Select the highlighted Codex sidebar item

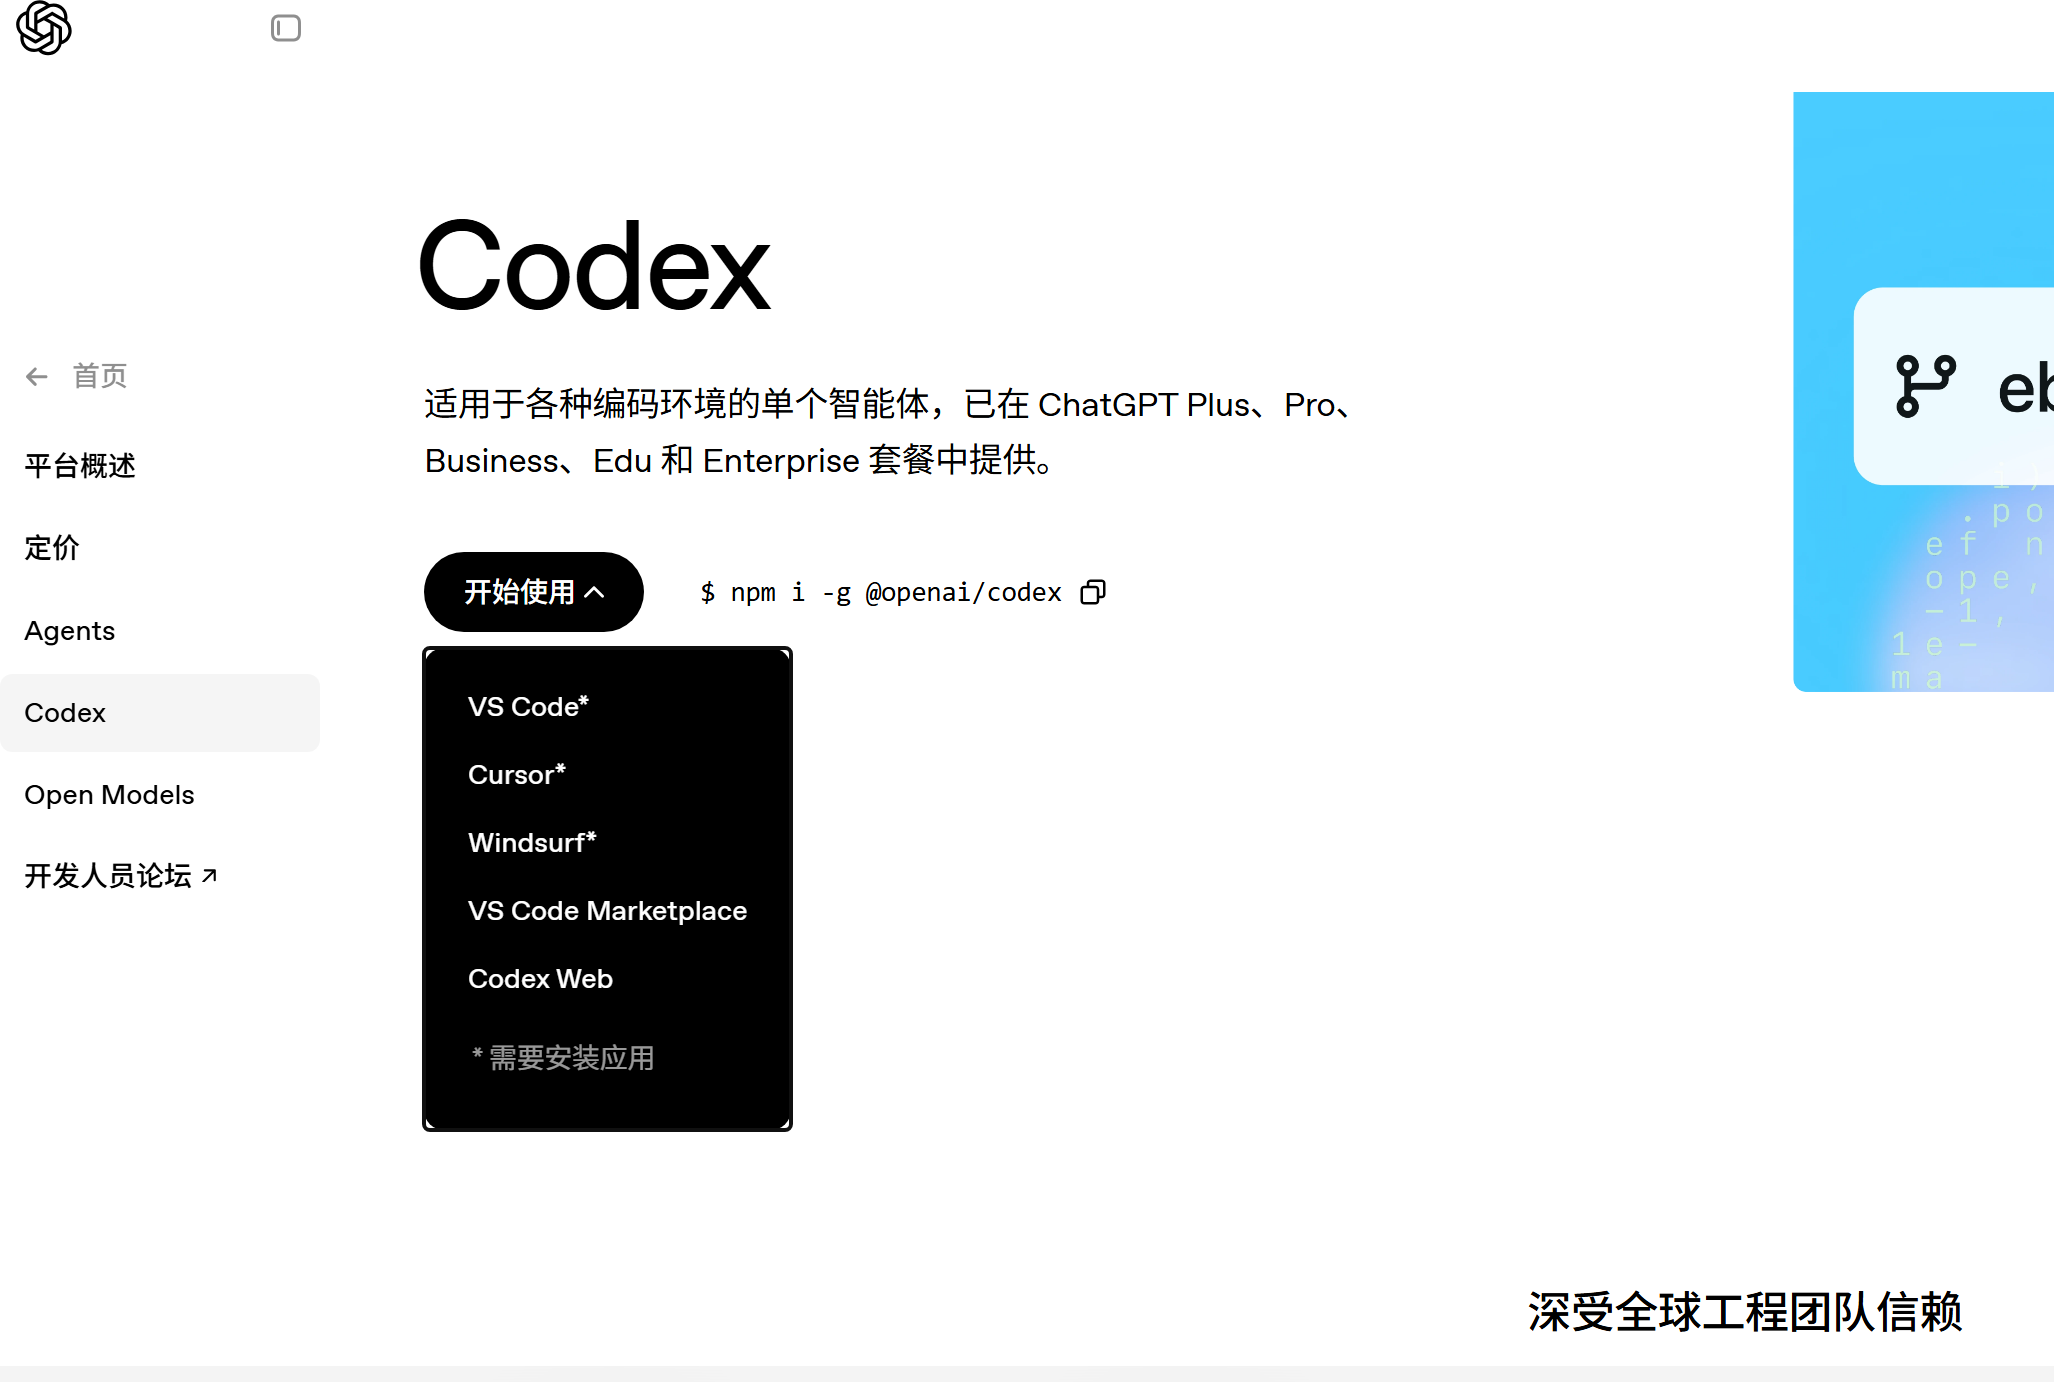coord(65,713)
